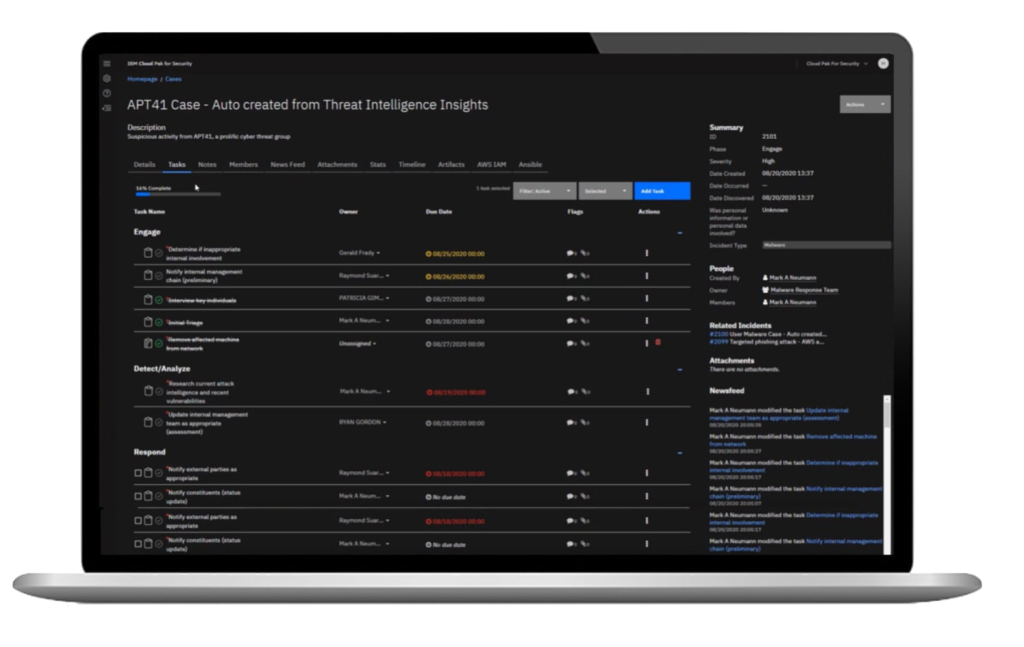Open the Actions dropdown for the case

865,104
